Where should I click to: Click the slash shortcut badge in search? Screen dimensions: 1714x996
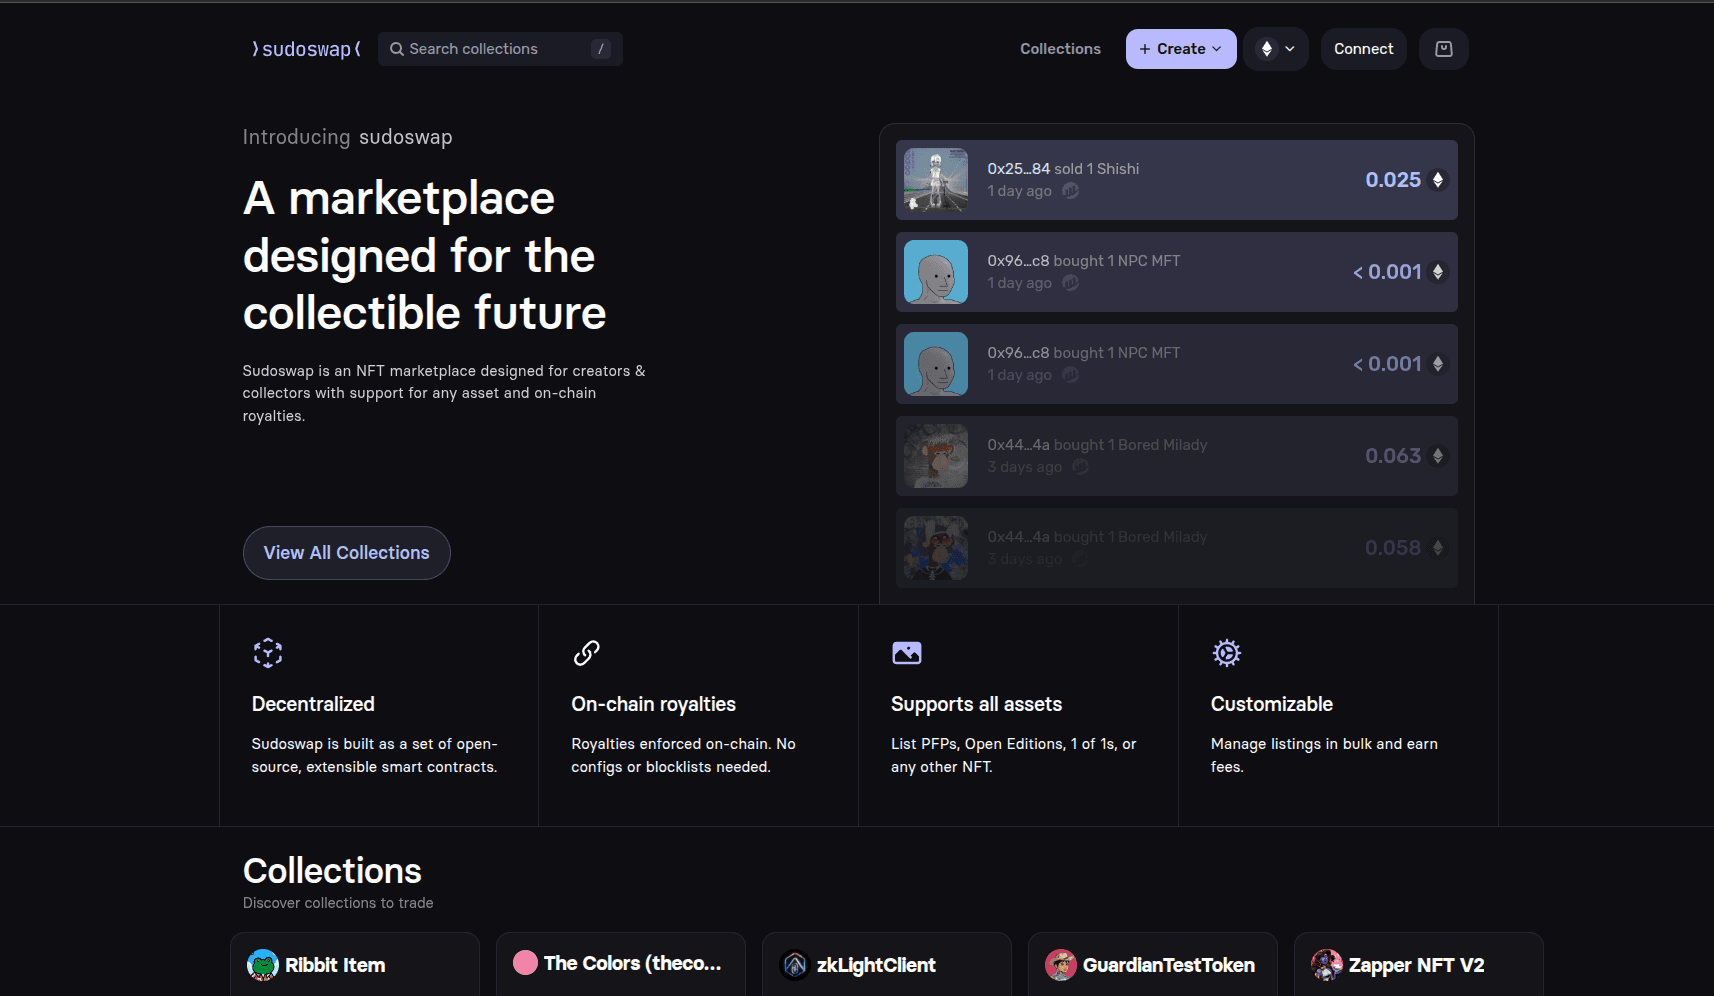[x=601, y=49]
